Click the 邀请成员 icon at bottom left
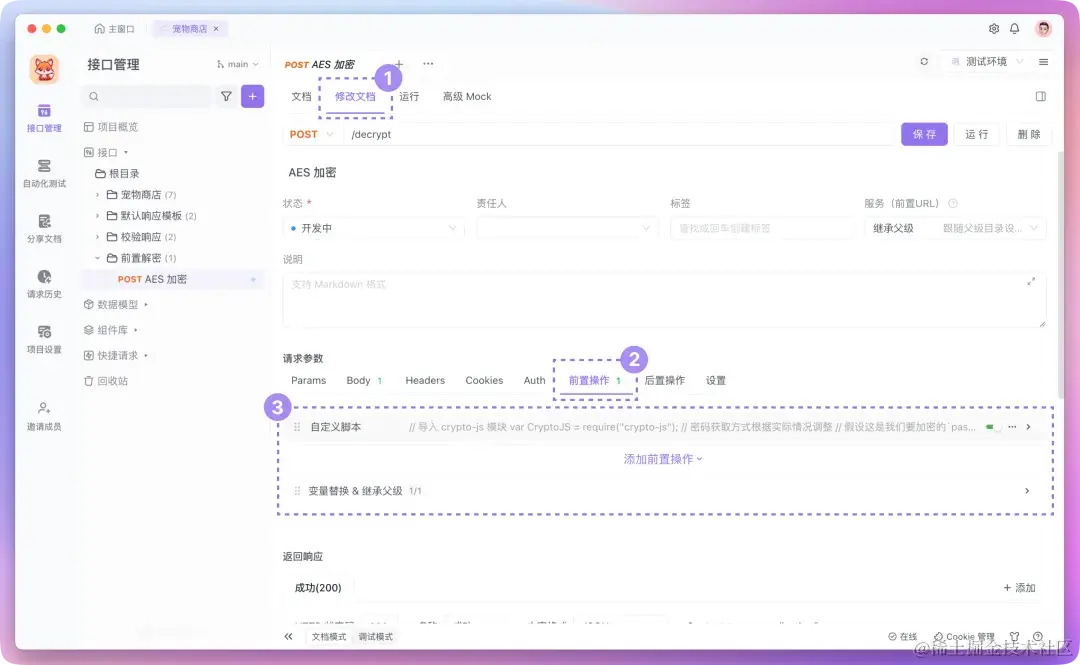Image resolution: width=1080 pixels, height=665 pixels. click(44, 413)
